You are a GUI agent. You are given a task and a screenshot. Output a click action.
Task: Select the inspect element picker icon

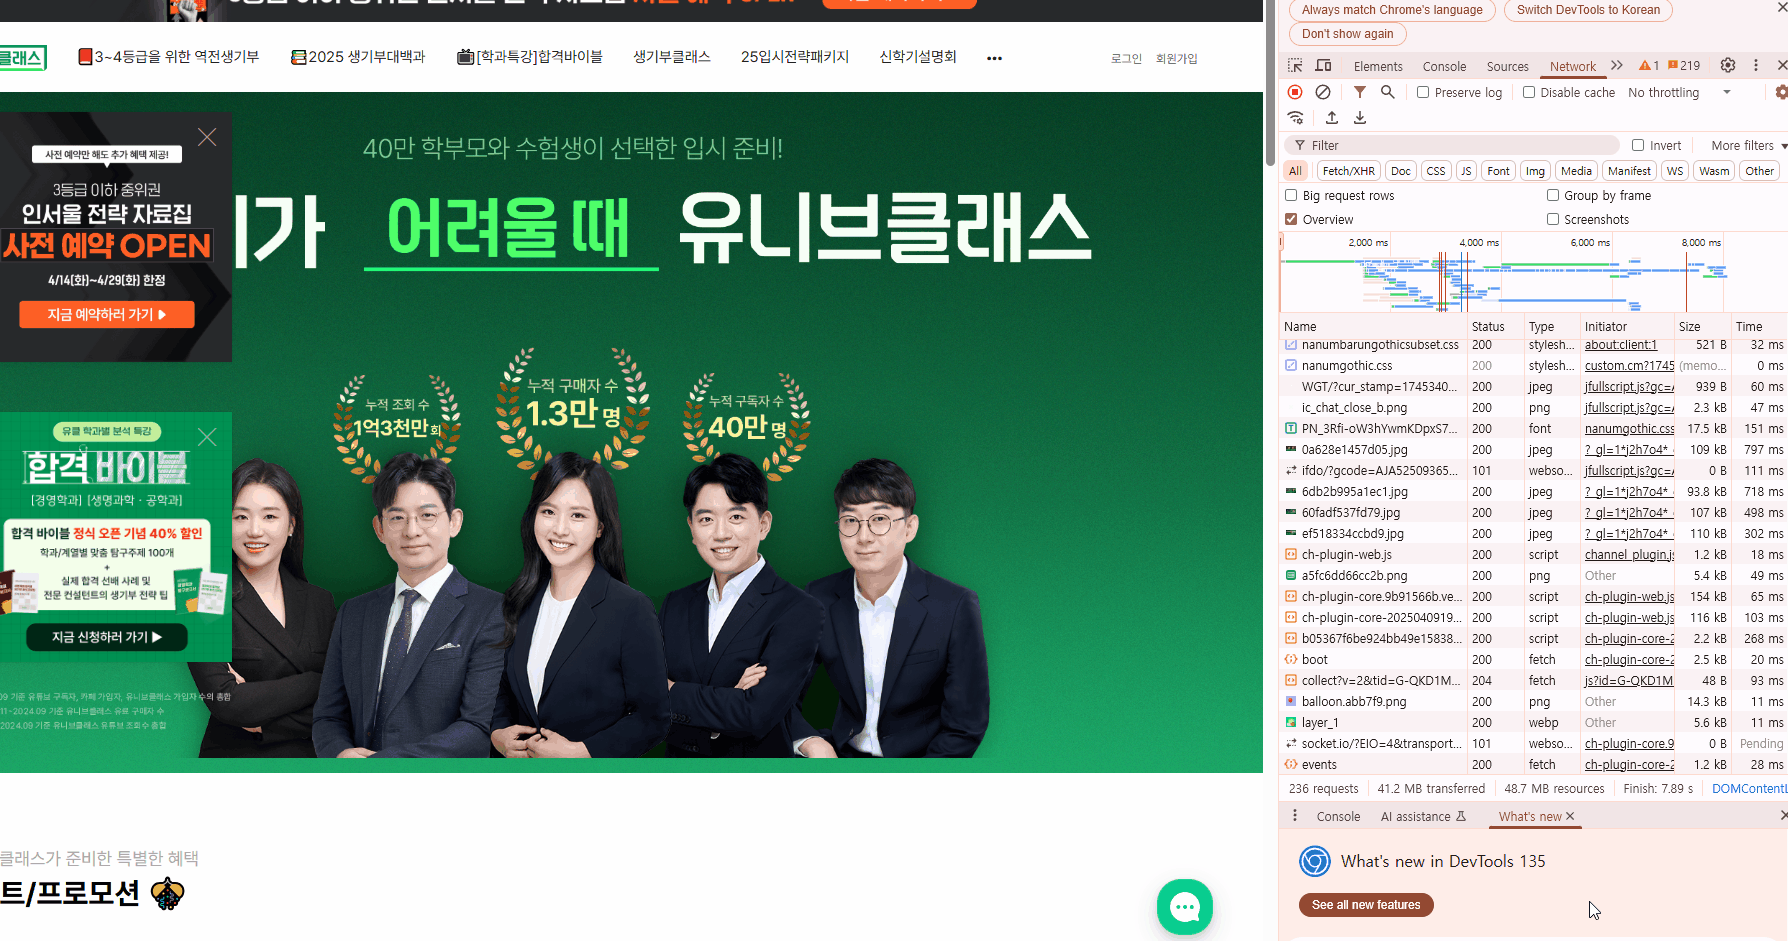click(1295, 66)
